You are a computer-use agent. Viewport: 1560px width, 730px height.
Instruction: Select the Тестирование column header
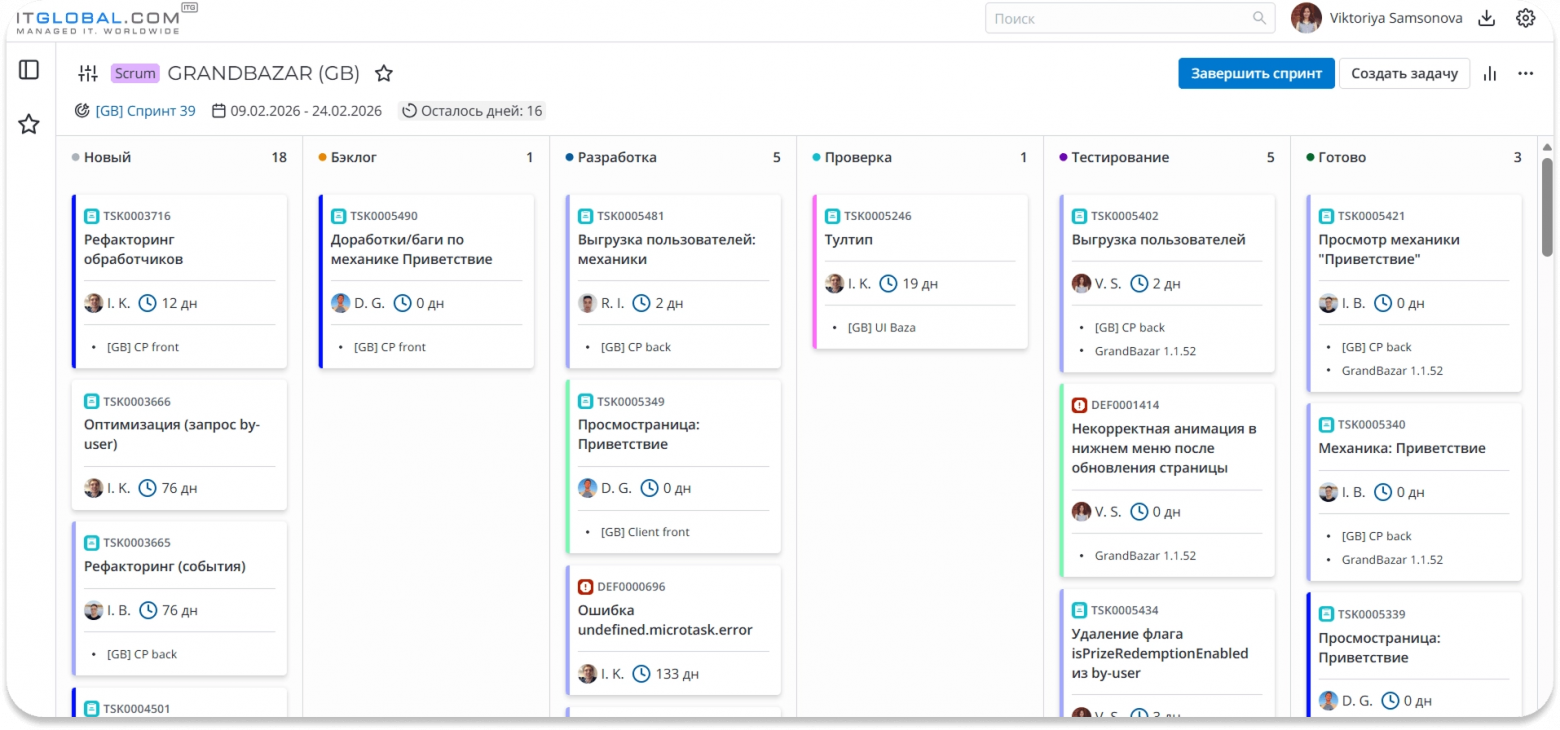(x=1120, y=157)
